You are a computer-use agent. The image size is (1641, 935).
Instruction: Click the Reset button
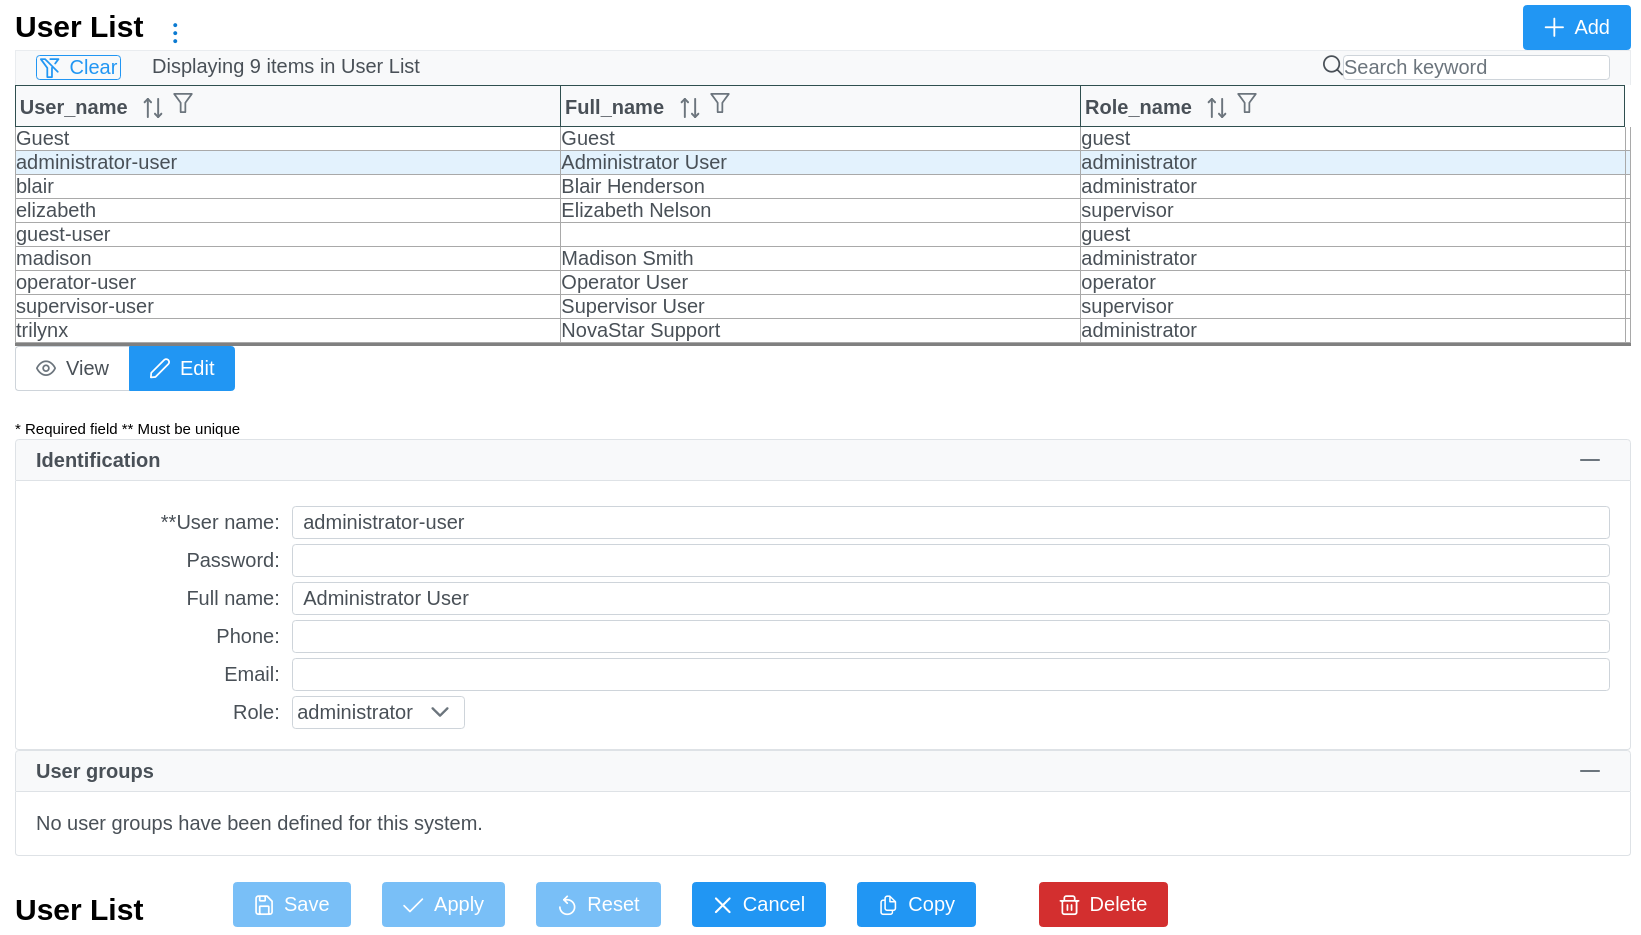point(598,904)
